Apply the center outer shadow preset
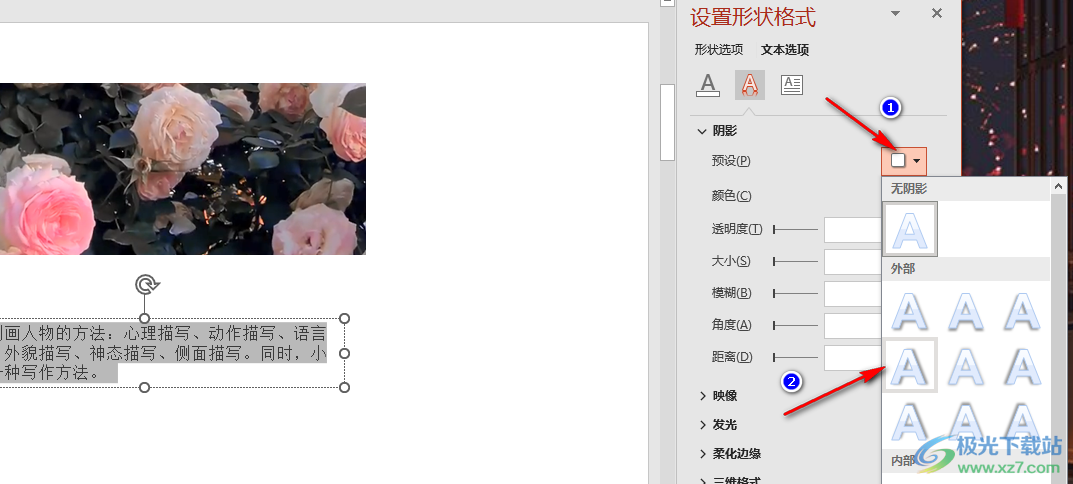The width and height of the screenshot is (1073, 484). [x=968, y=365]
